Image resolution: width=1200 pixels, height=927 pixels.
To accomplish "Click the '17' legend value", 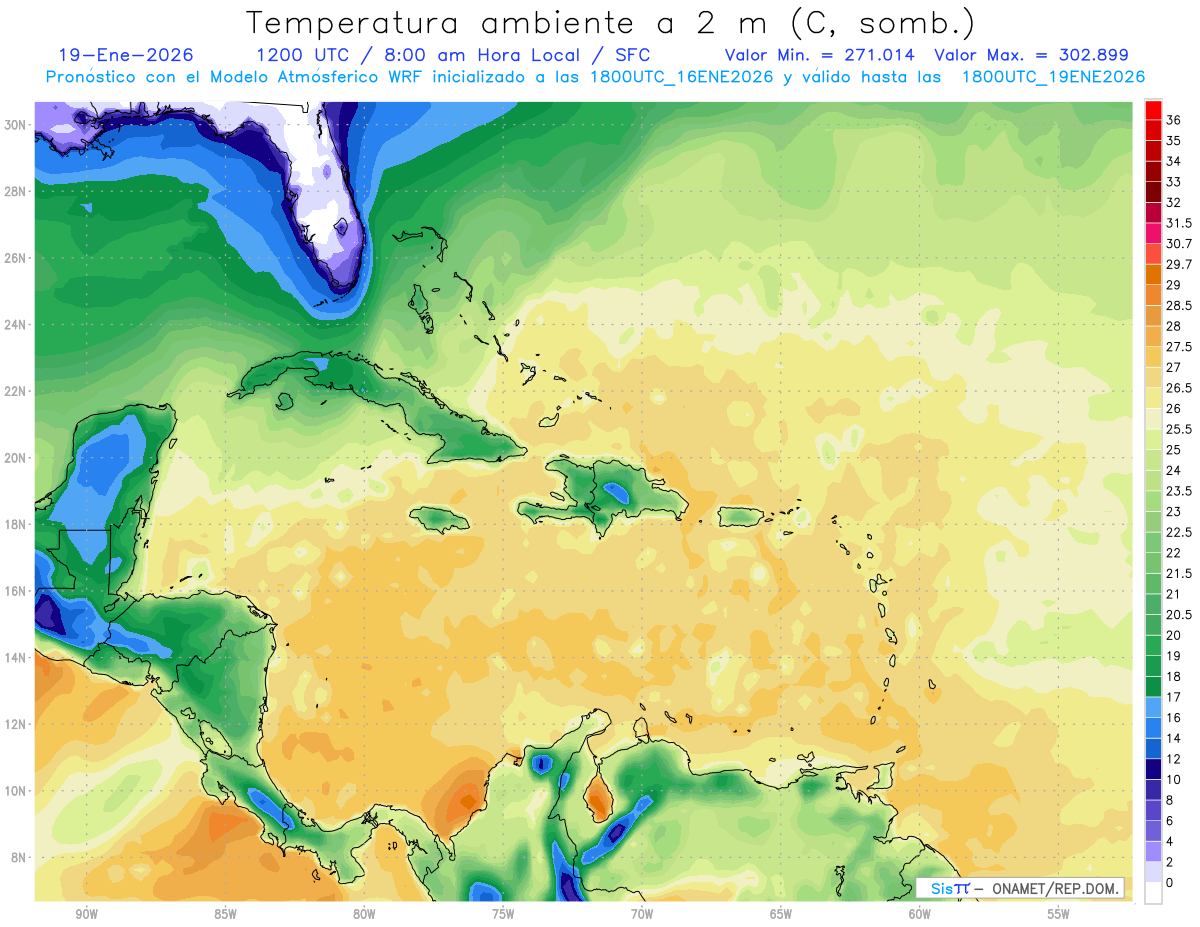I will pyautogui.click(x=1174, y=697).
